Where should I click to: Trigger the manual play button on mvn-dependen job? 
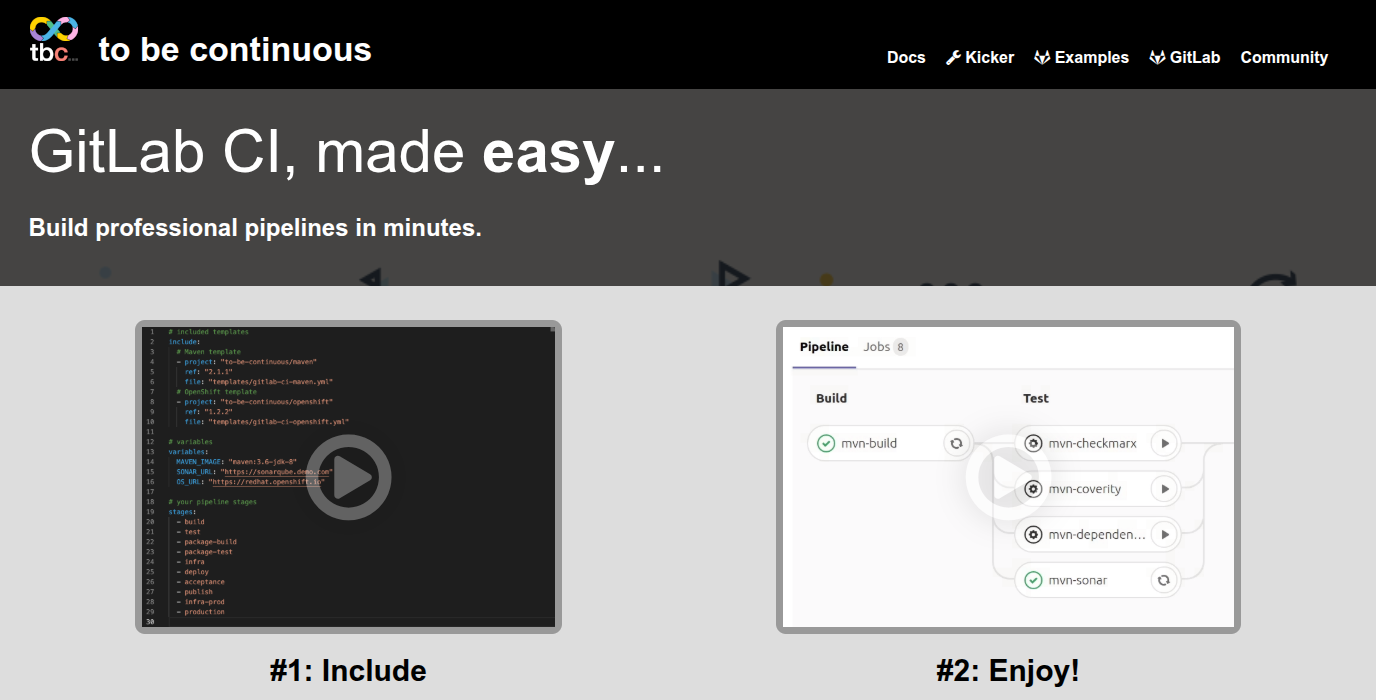pyautogui.click(x=1165, y=534)
